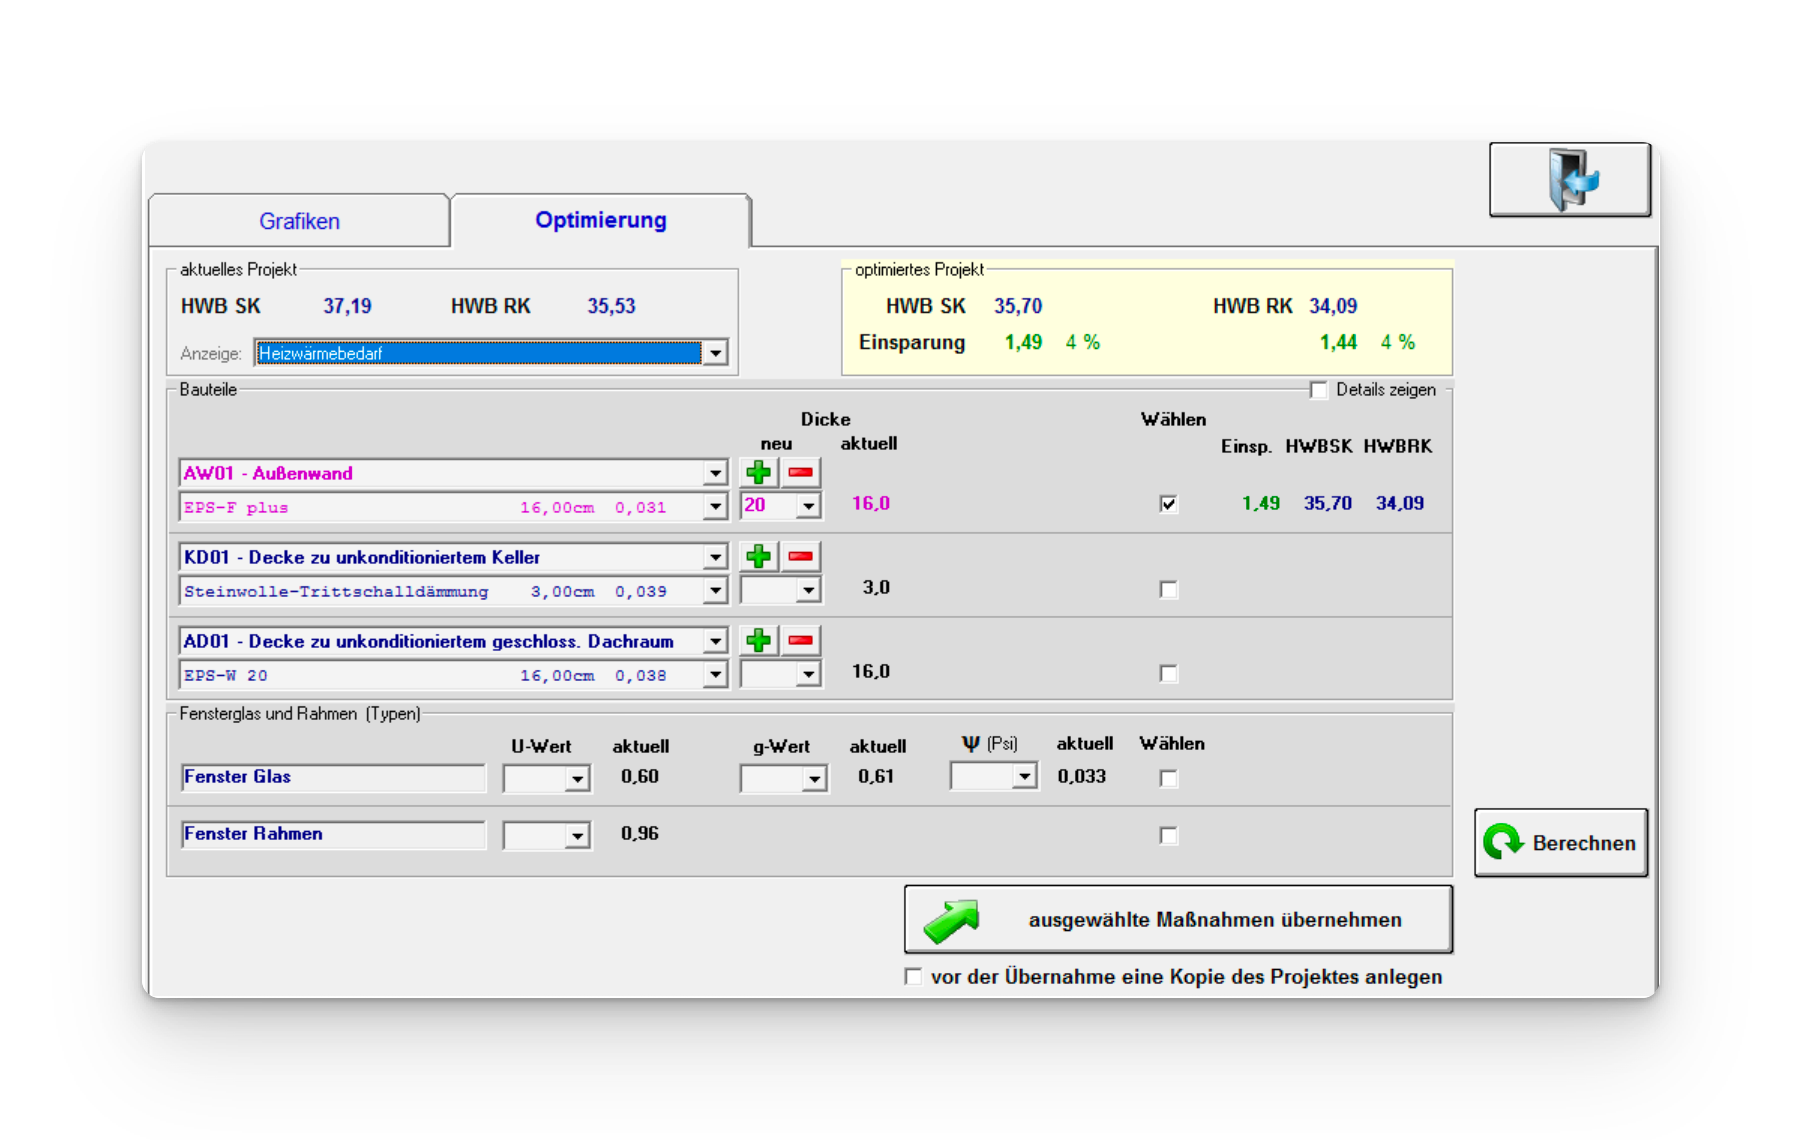Viewport: 1802px width, 1140px height.
Task: Uncheck the Wählen box for AW01 row
Action: 1168,504
